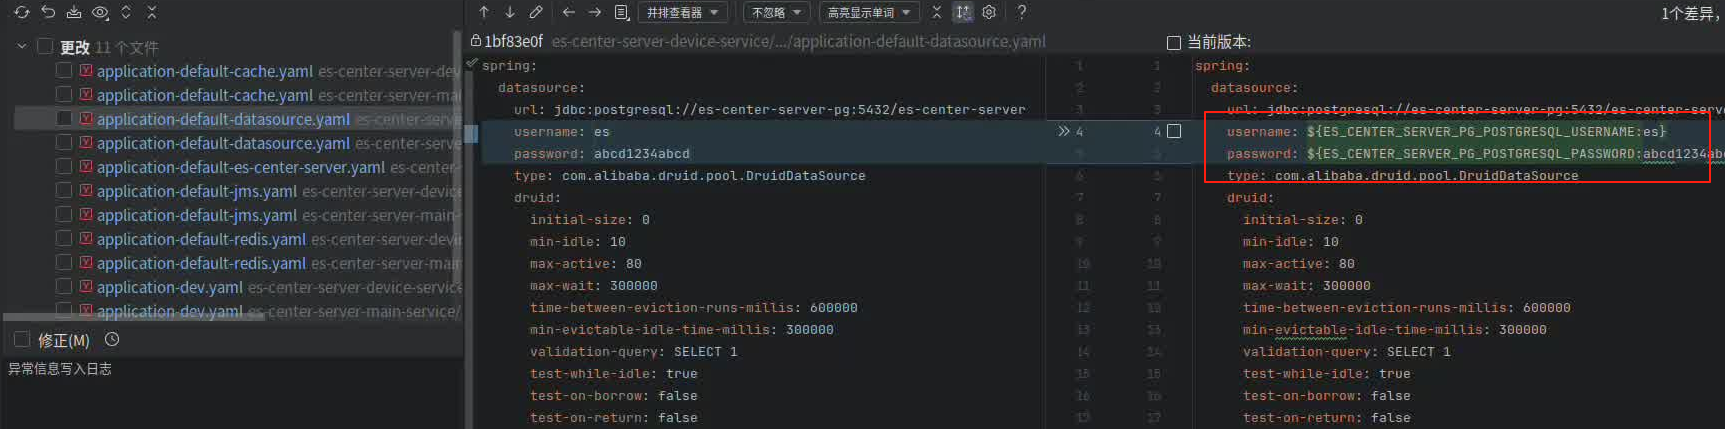Click the commit message text field

(x=230, y=395)
